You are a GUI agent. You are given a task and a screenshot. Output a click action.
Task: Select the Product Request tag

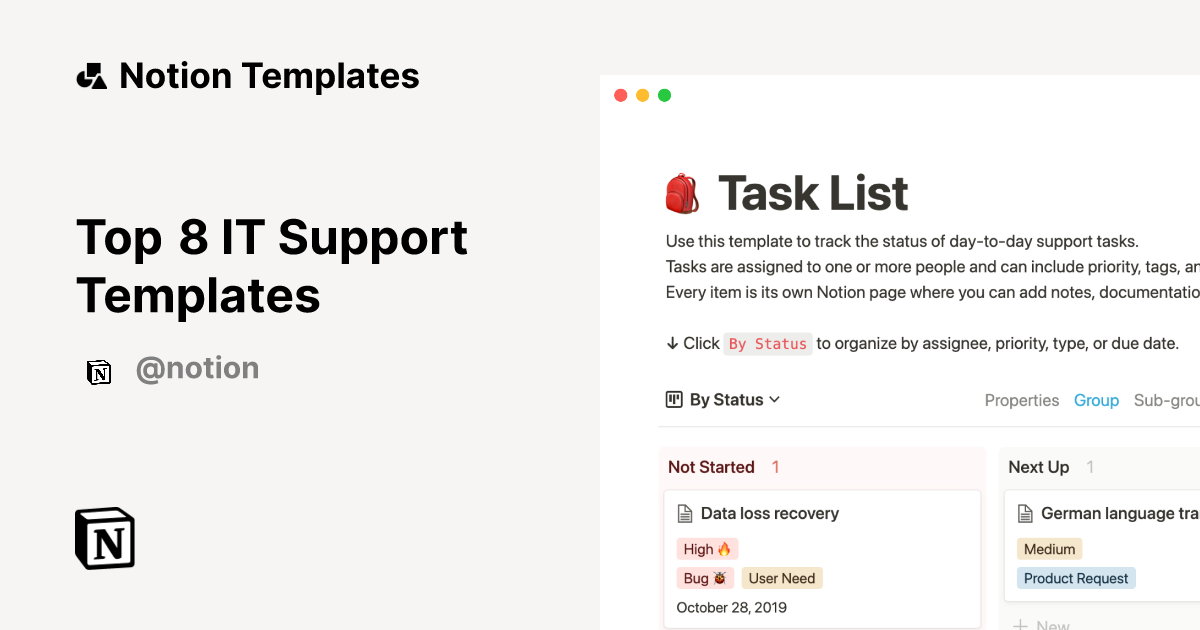coord(1076,578)
